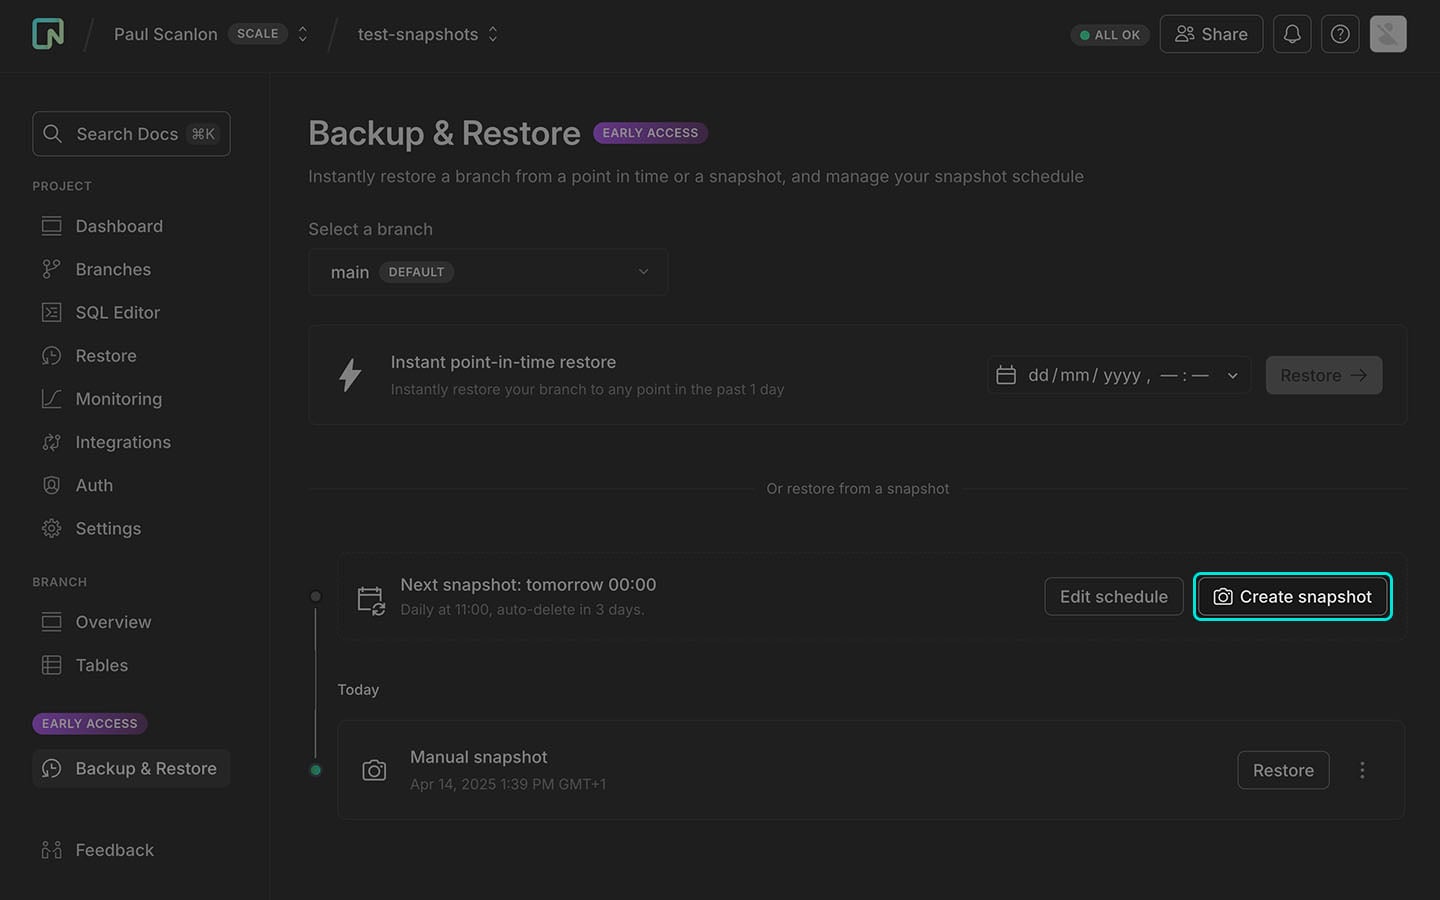This screenshot has height=900, width=1440.
Task: Click the Create snapshot button
Action: [1292, 596]
